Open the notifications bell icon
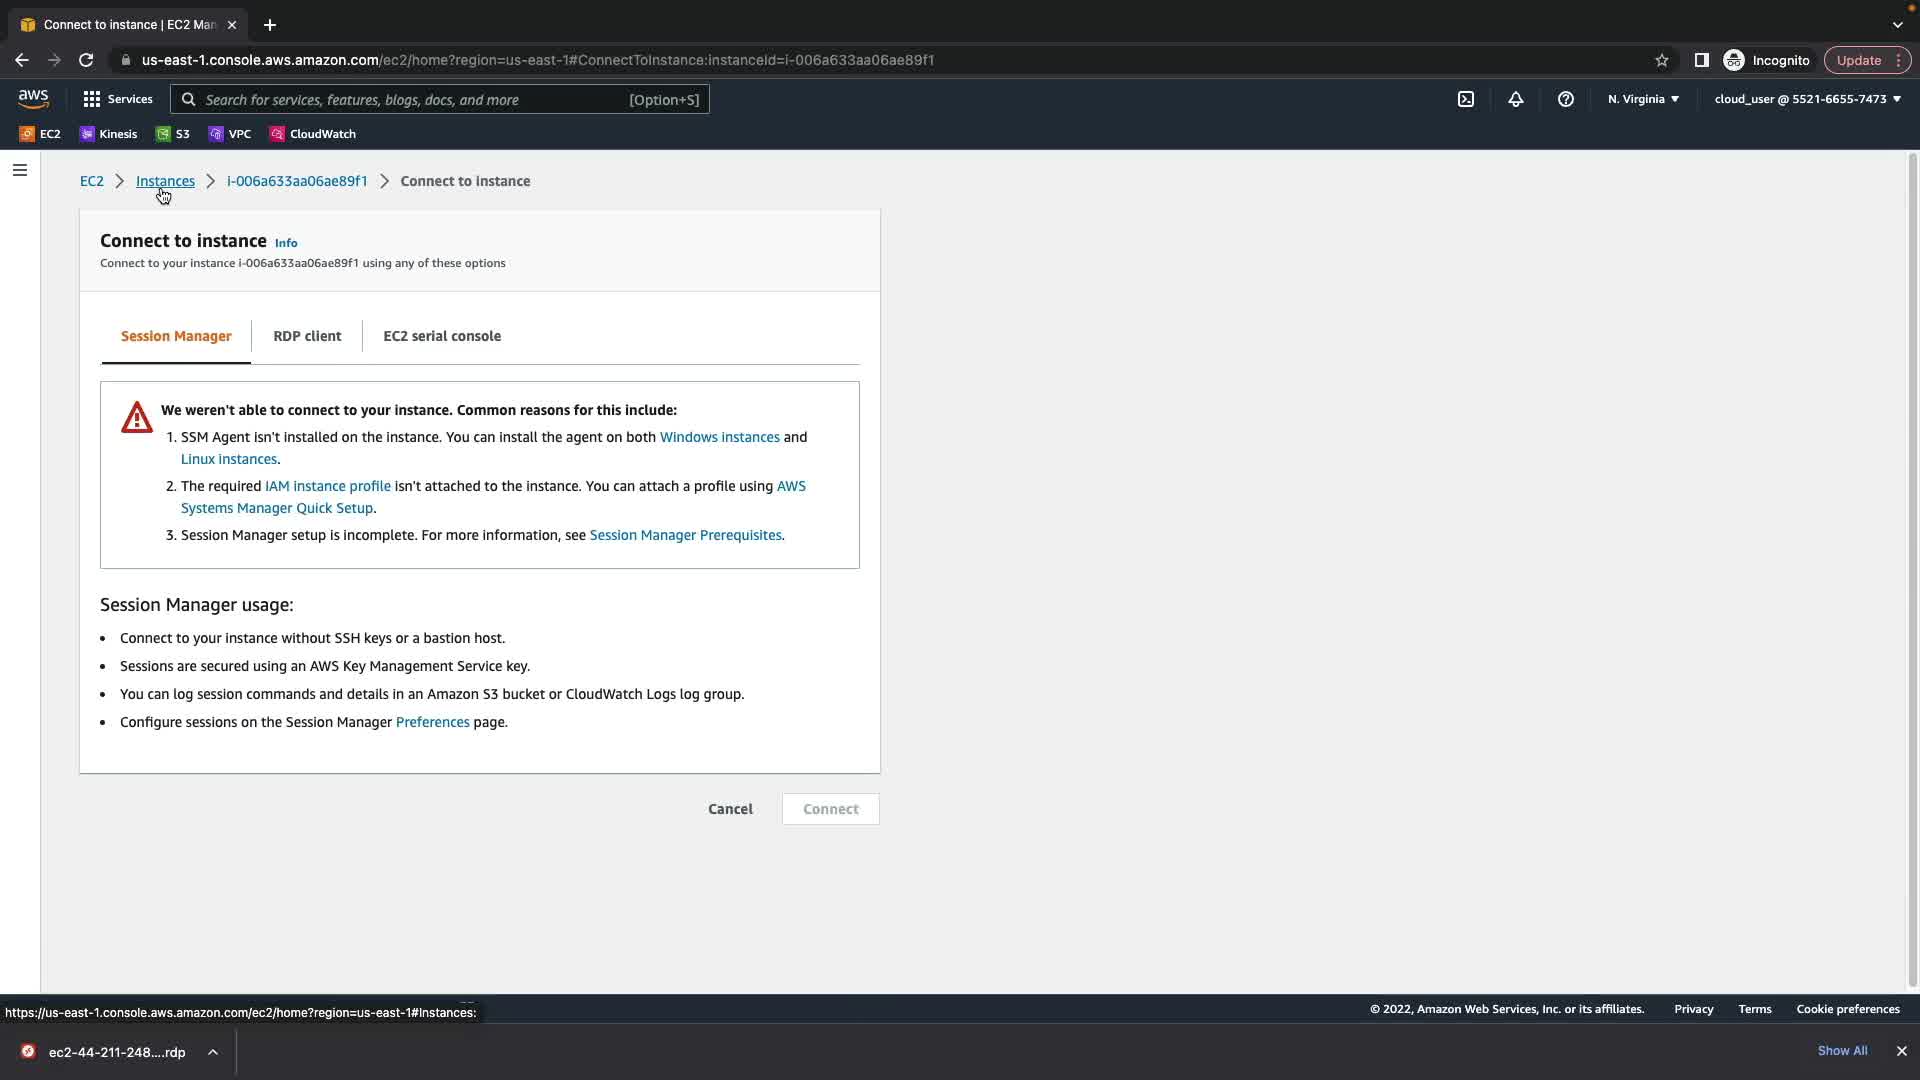1920x1080 pixels. click(1516, 99)
